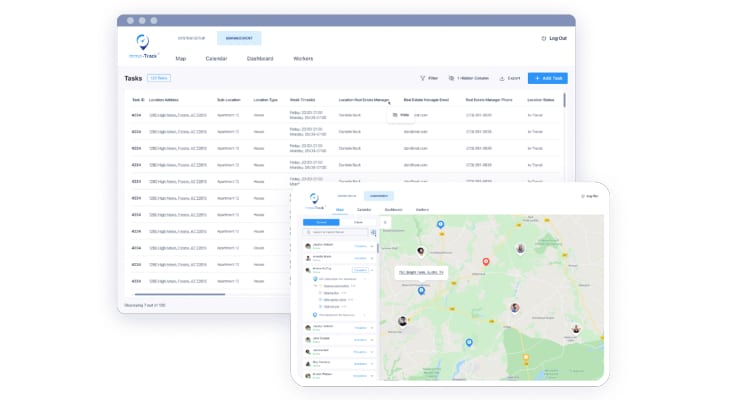Select the Map tab in map window
The height and width of the screenshot is (400, 740).
point(340,209)
